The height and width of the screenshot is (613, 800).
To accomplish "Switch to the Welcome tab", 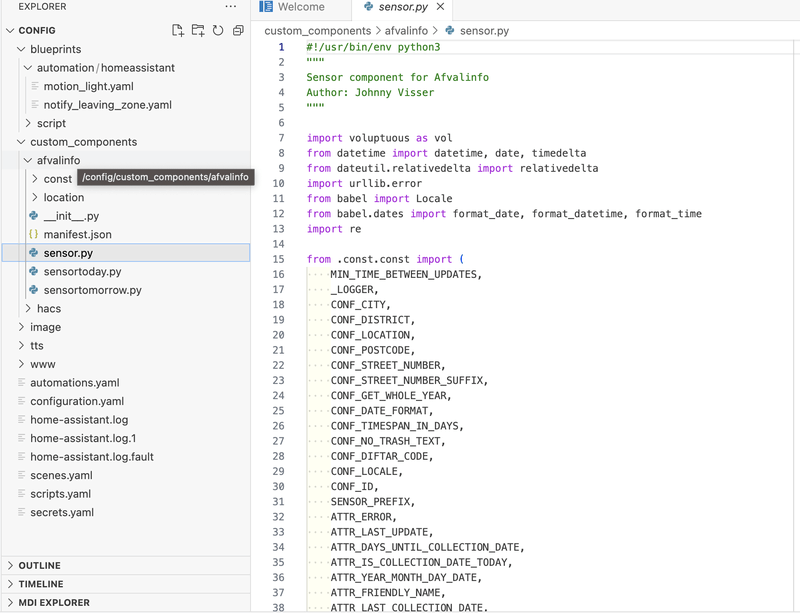I will point(300,7).
